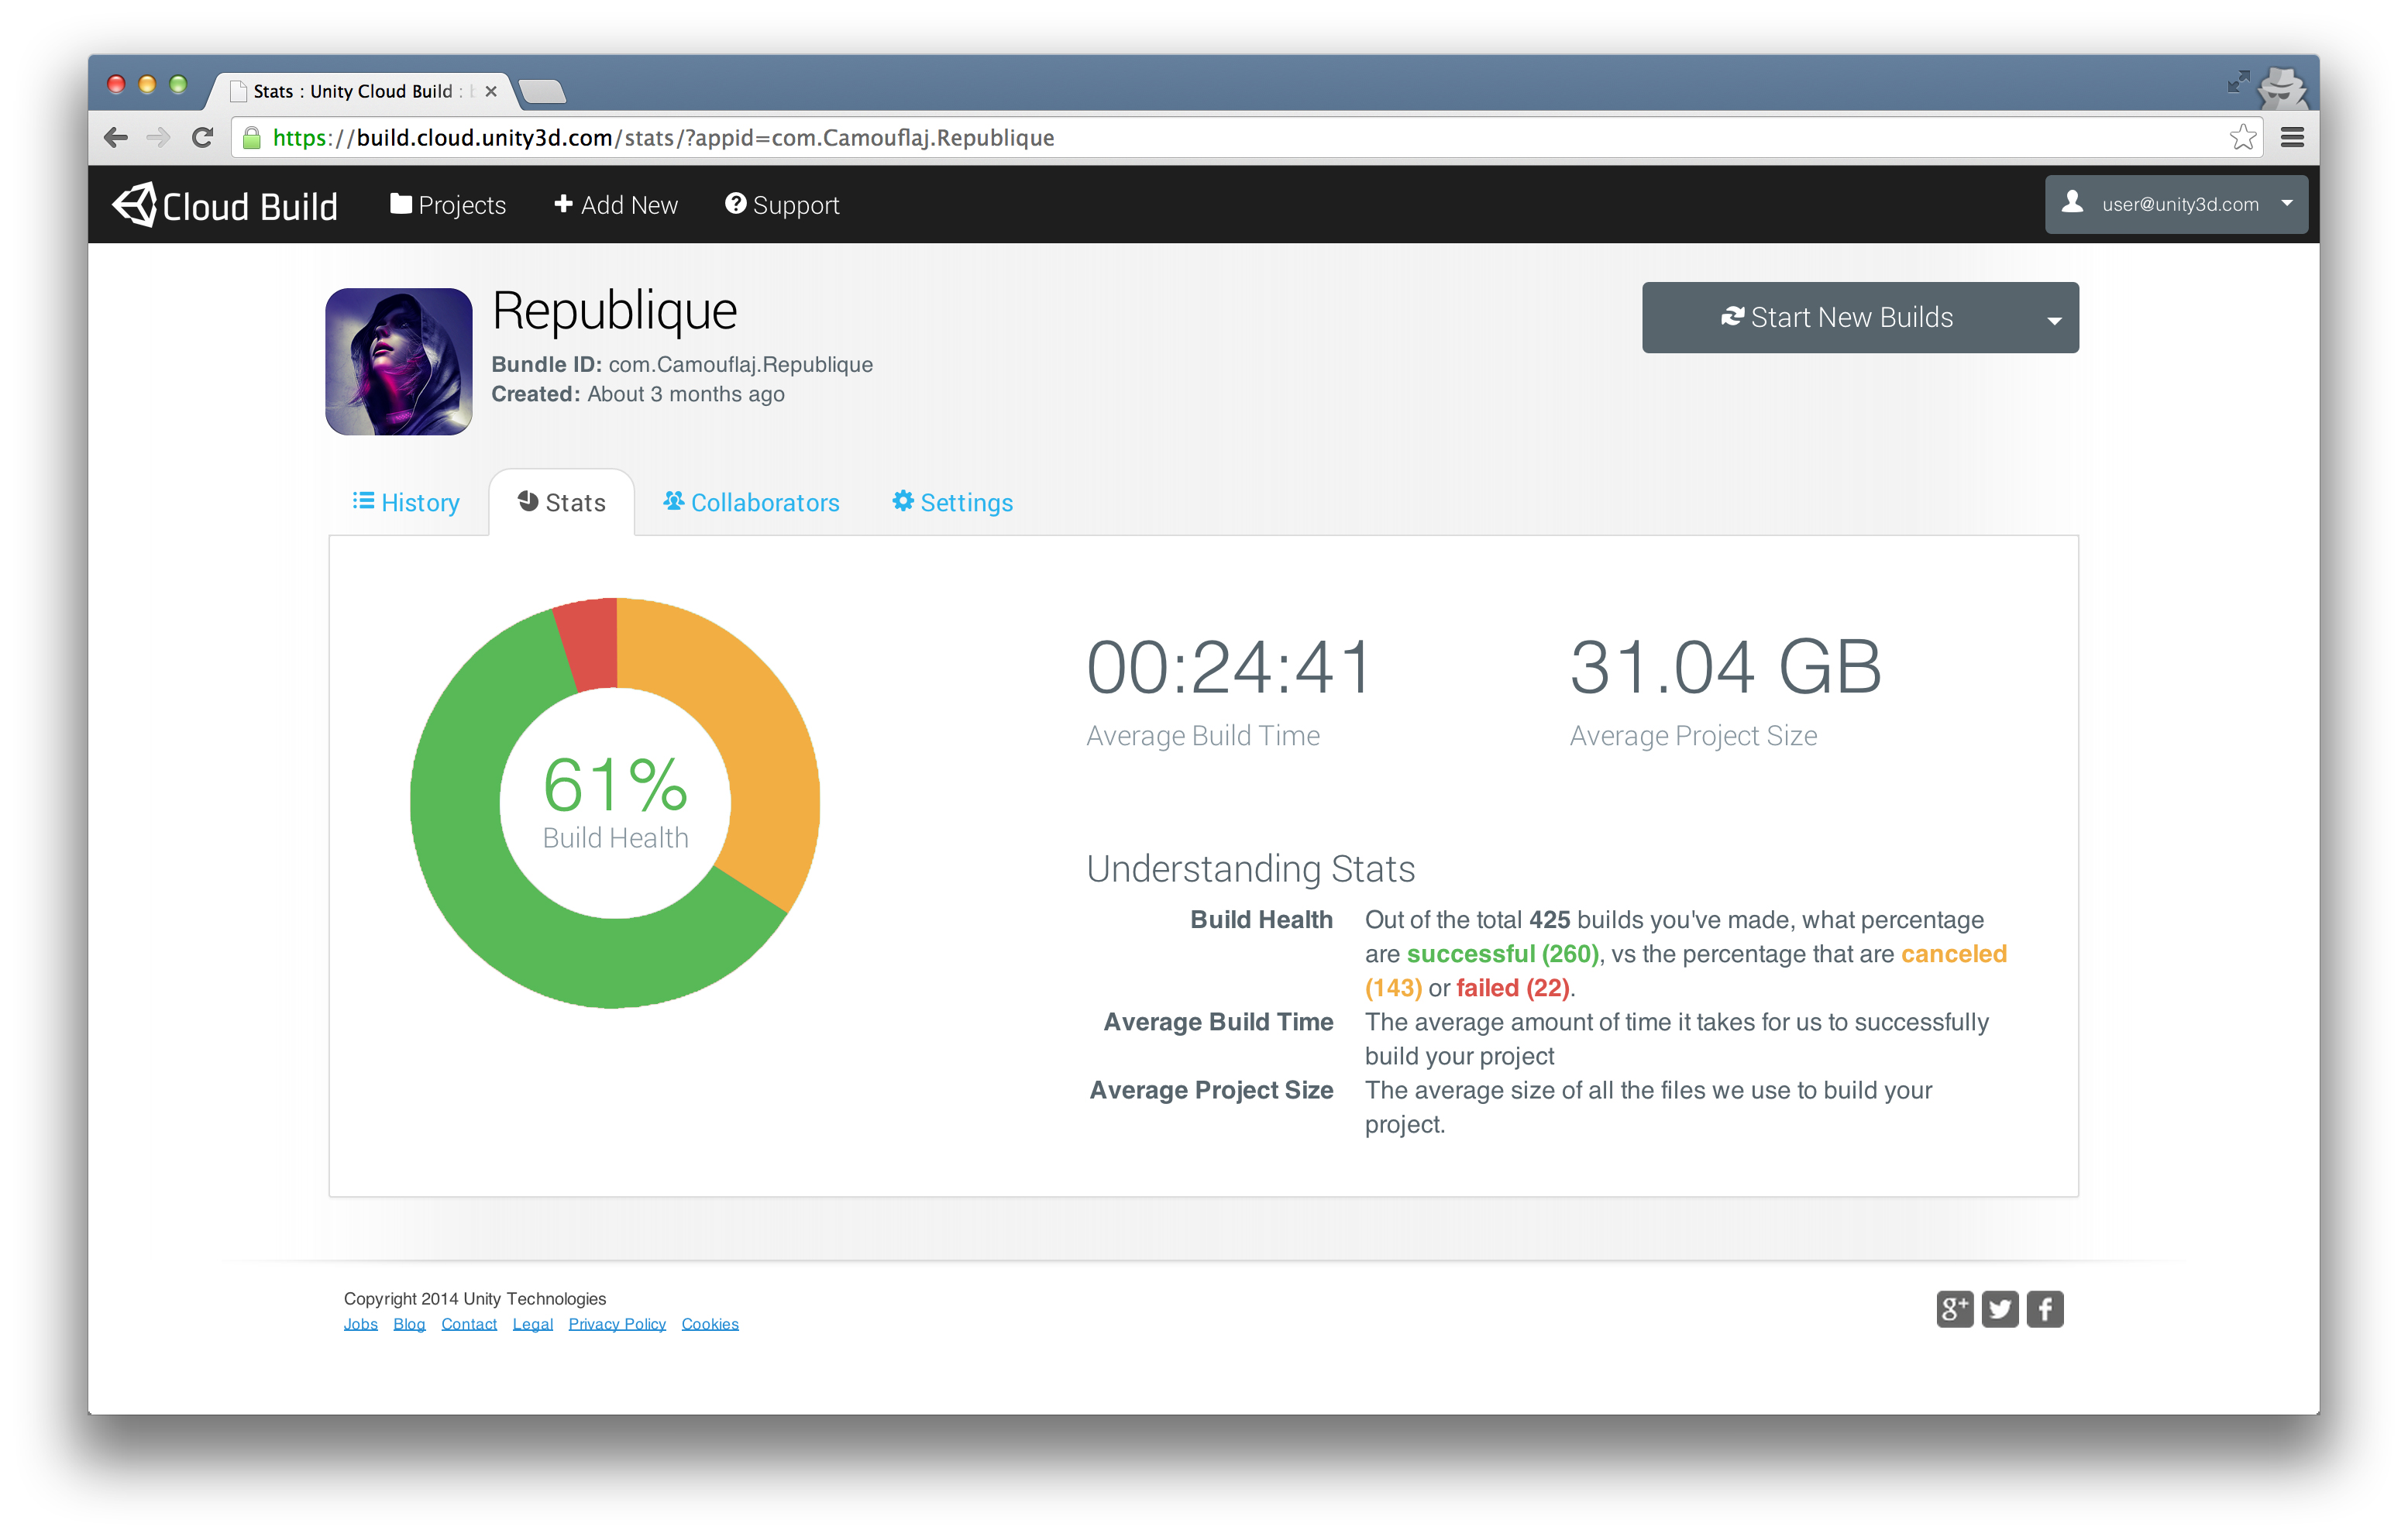Viewport: 2408px width, 1537px height.
Task: Click the red failed segment of donut chart
Action: pos(591,643)
